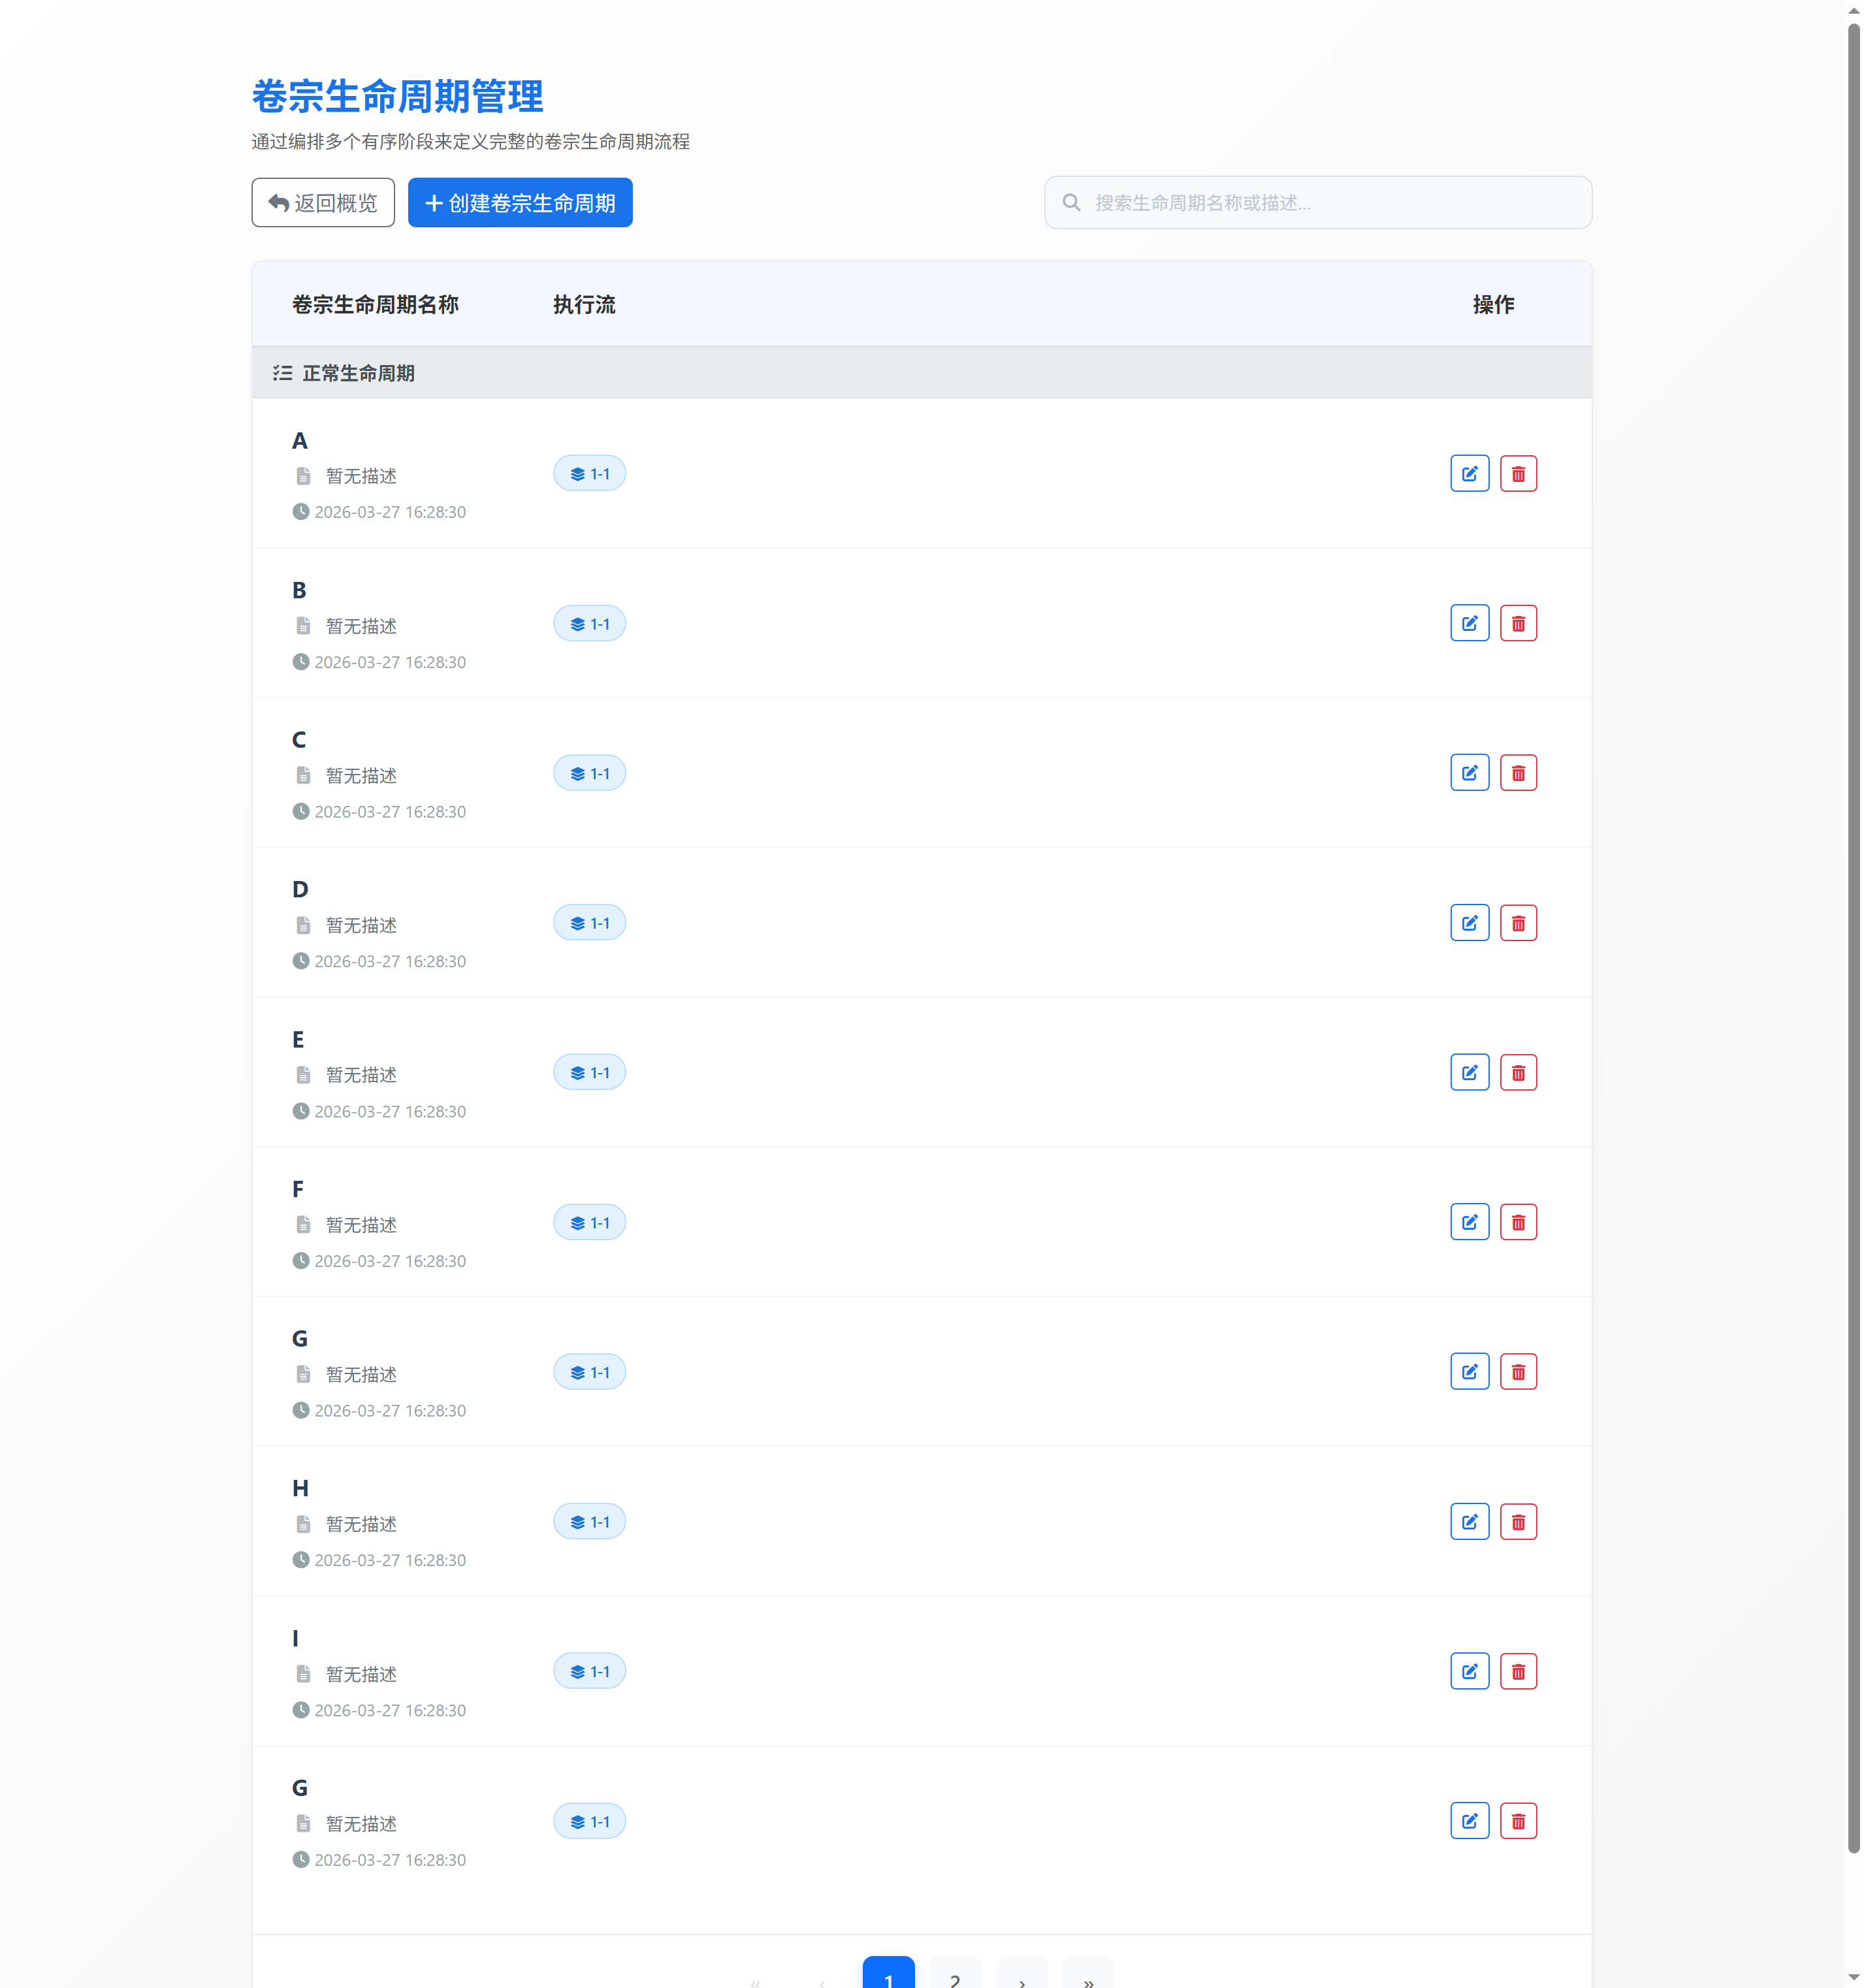The image size is (1864, 1988).
Task: Open the editor for lifecycle E
Action: (x=1469, y=1073)
